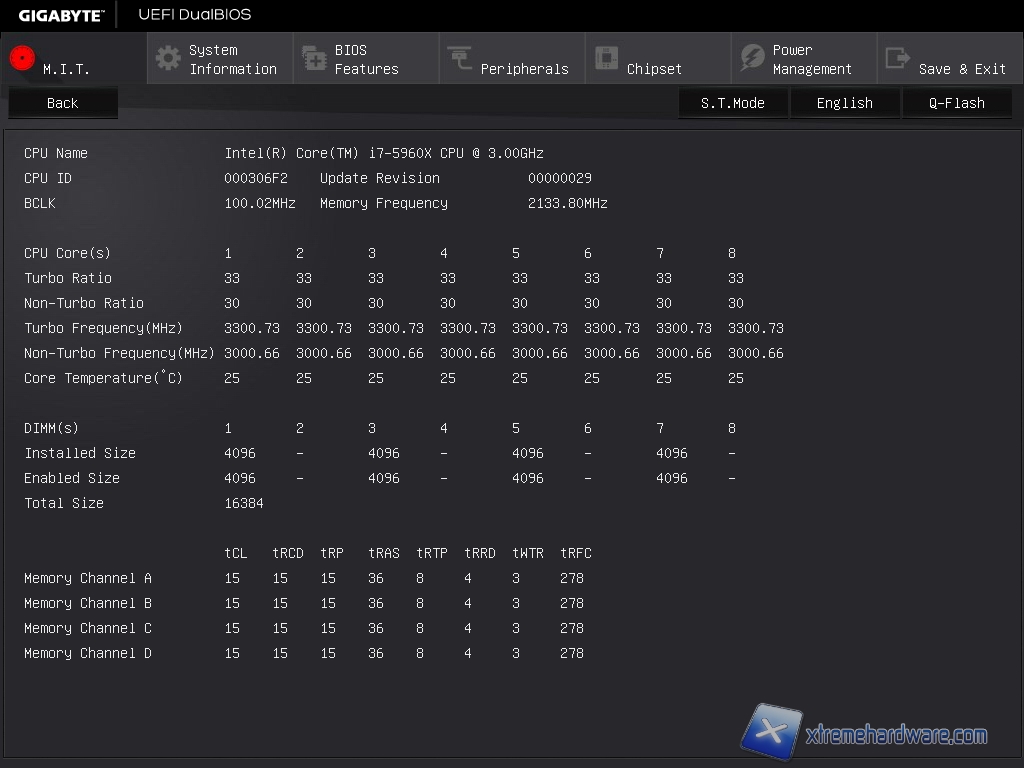Viewport: 1024px width, 768px height.
Task: Switch to the Peripherals tab
Action: pos(524,69)
